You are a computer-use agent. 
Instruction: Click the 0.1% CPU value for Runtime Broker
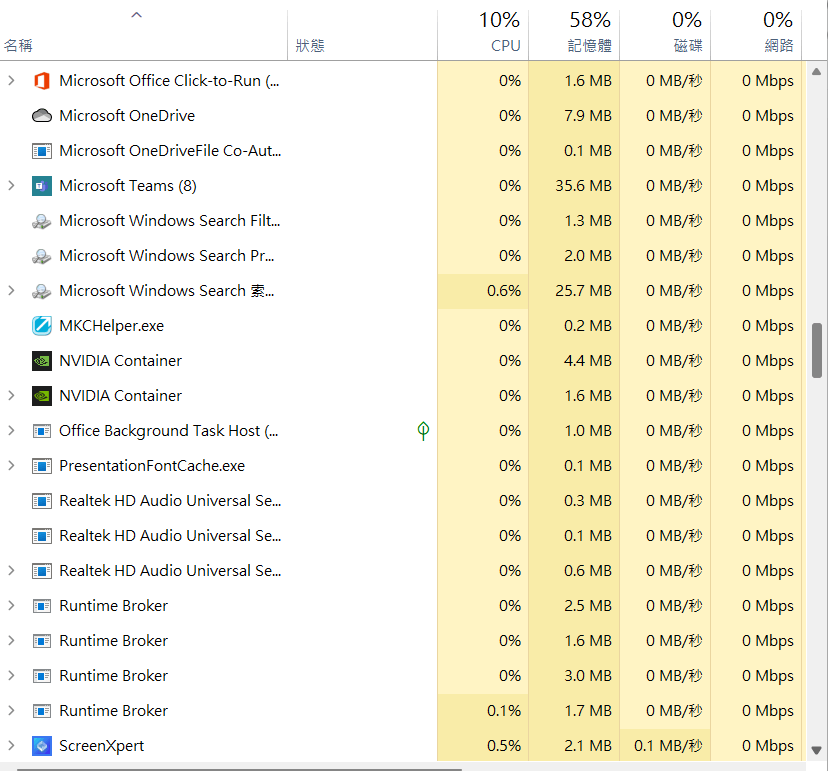tap(504, 711)
